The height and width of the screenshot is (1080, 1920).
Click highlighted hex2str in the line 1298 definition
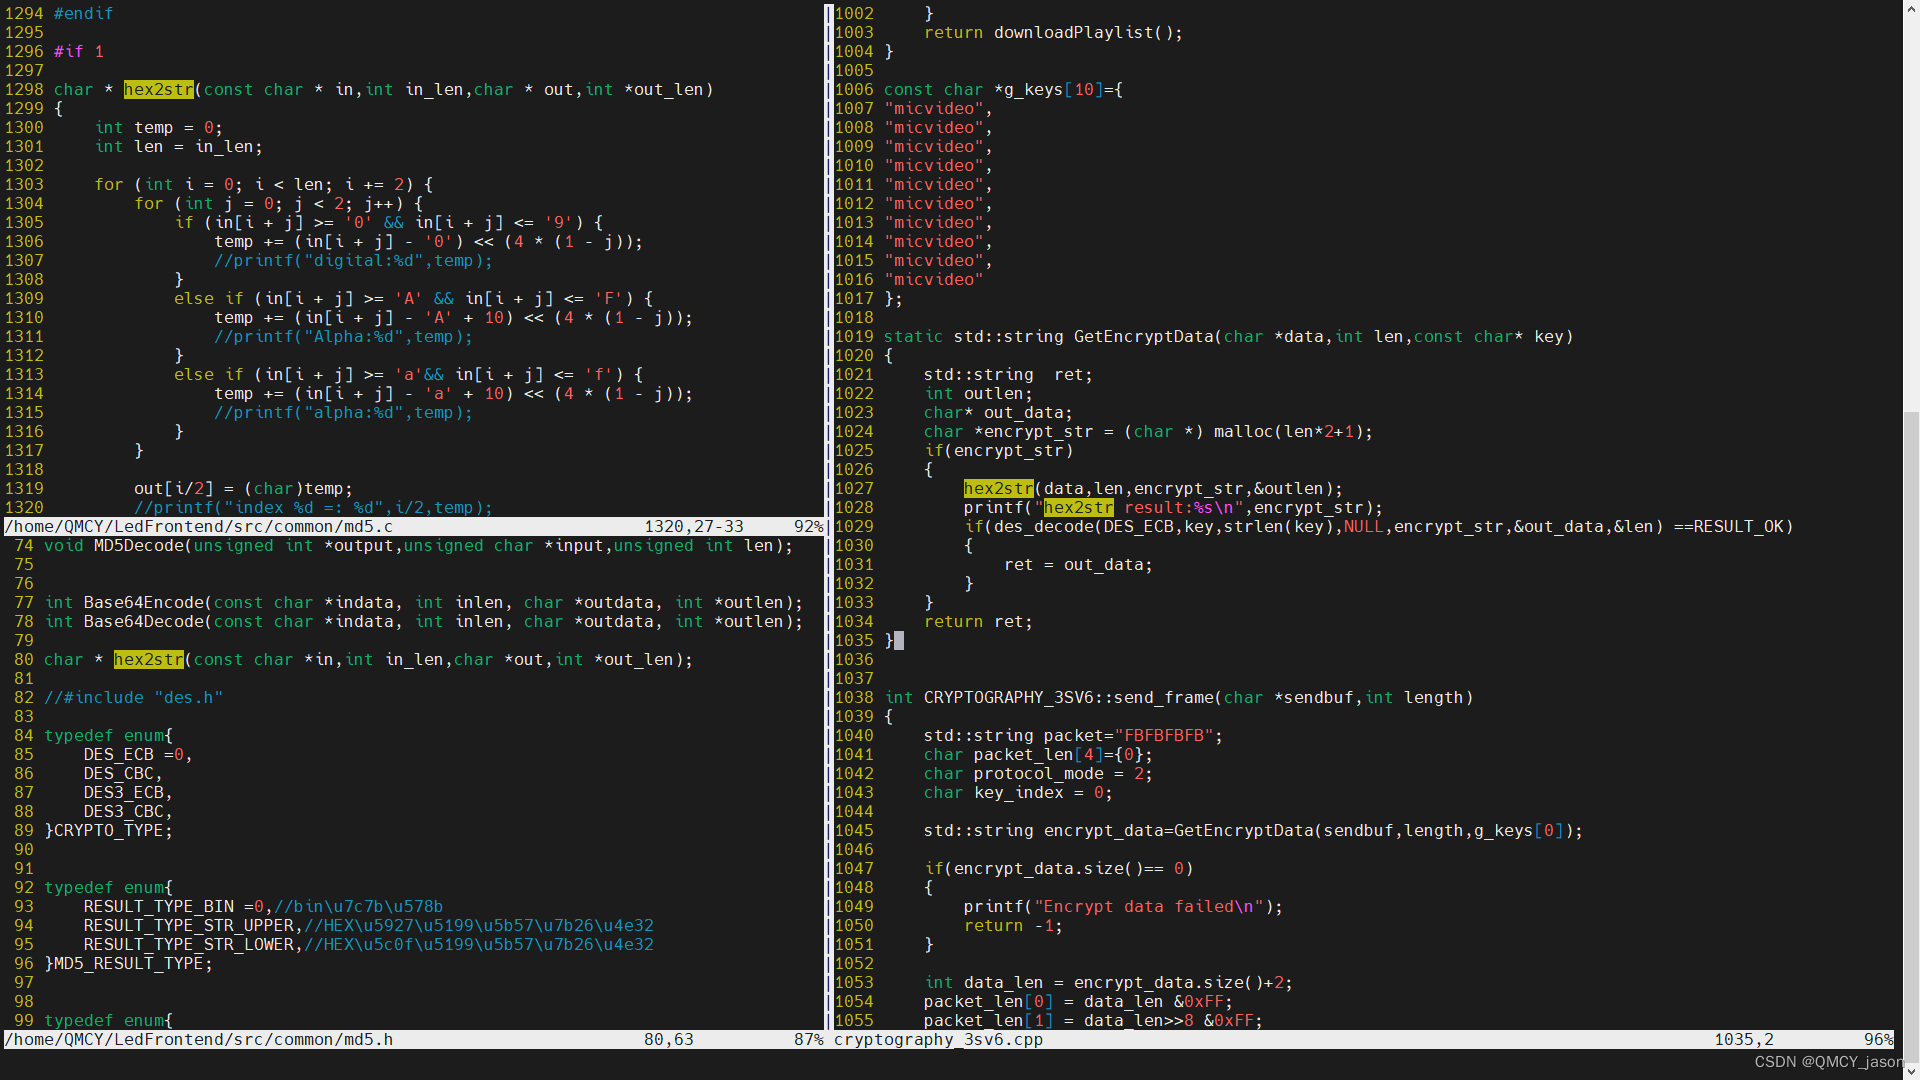coord(158,90)
